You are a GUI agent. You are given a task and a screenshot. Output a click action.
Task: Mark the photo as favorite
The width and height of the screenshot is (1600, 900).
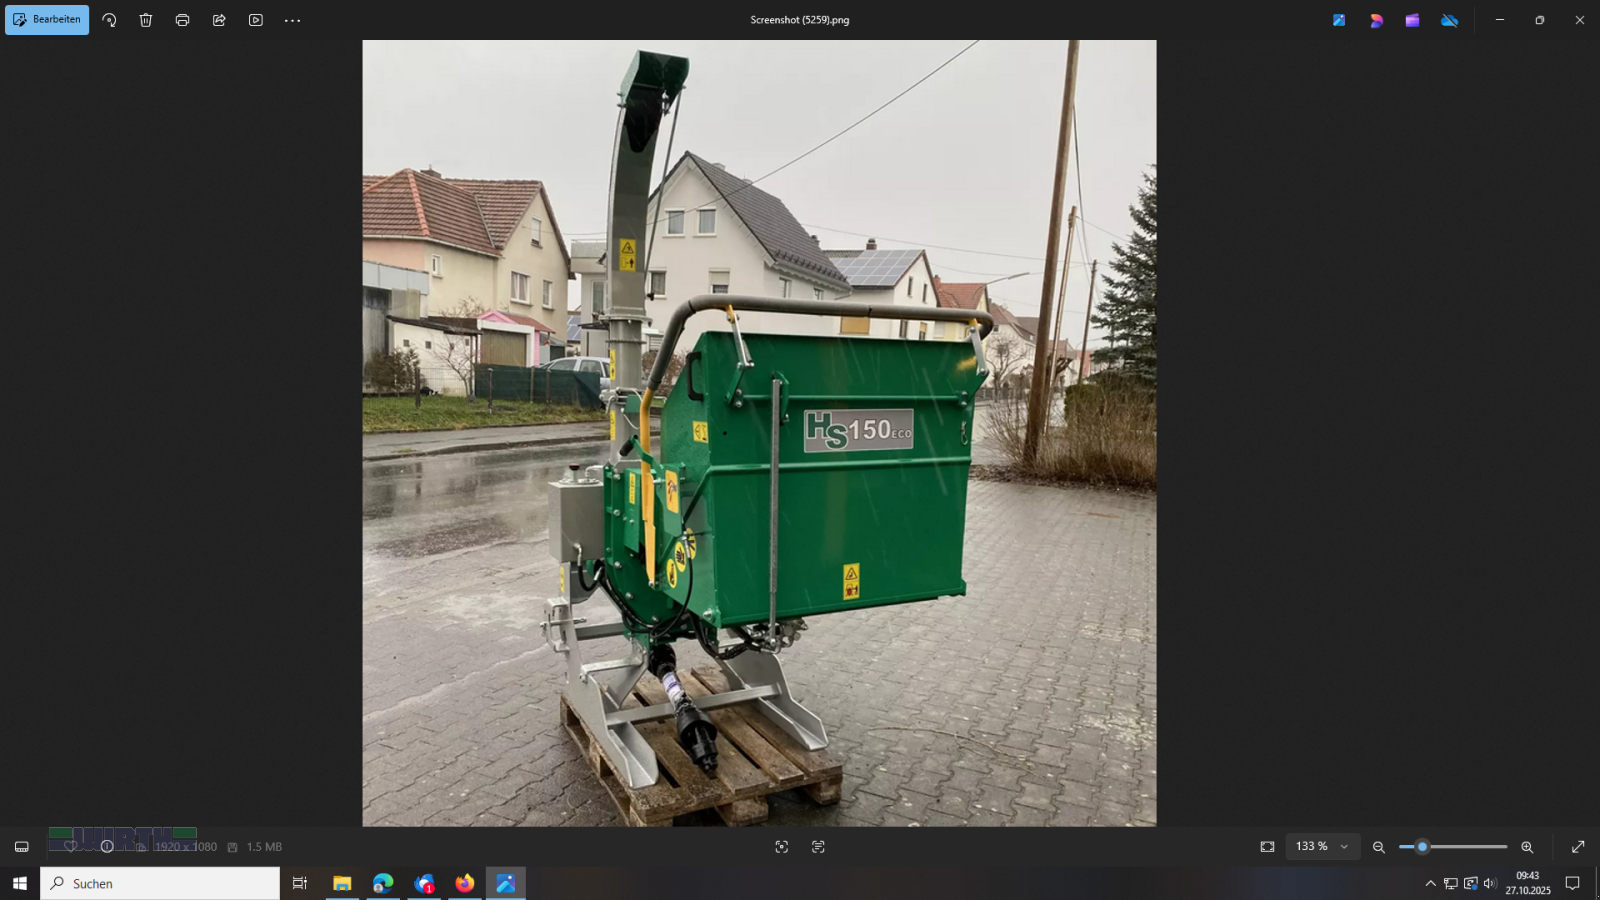point(70,846)
